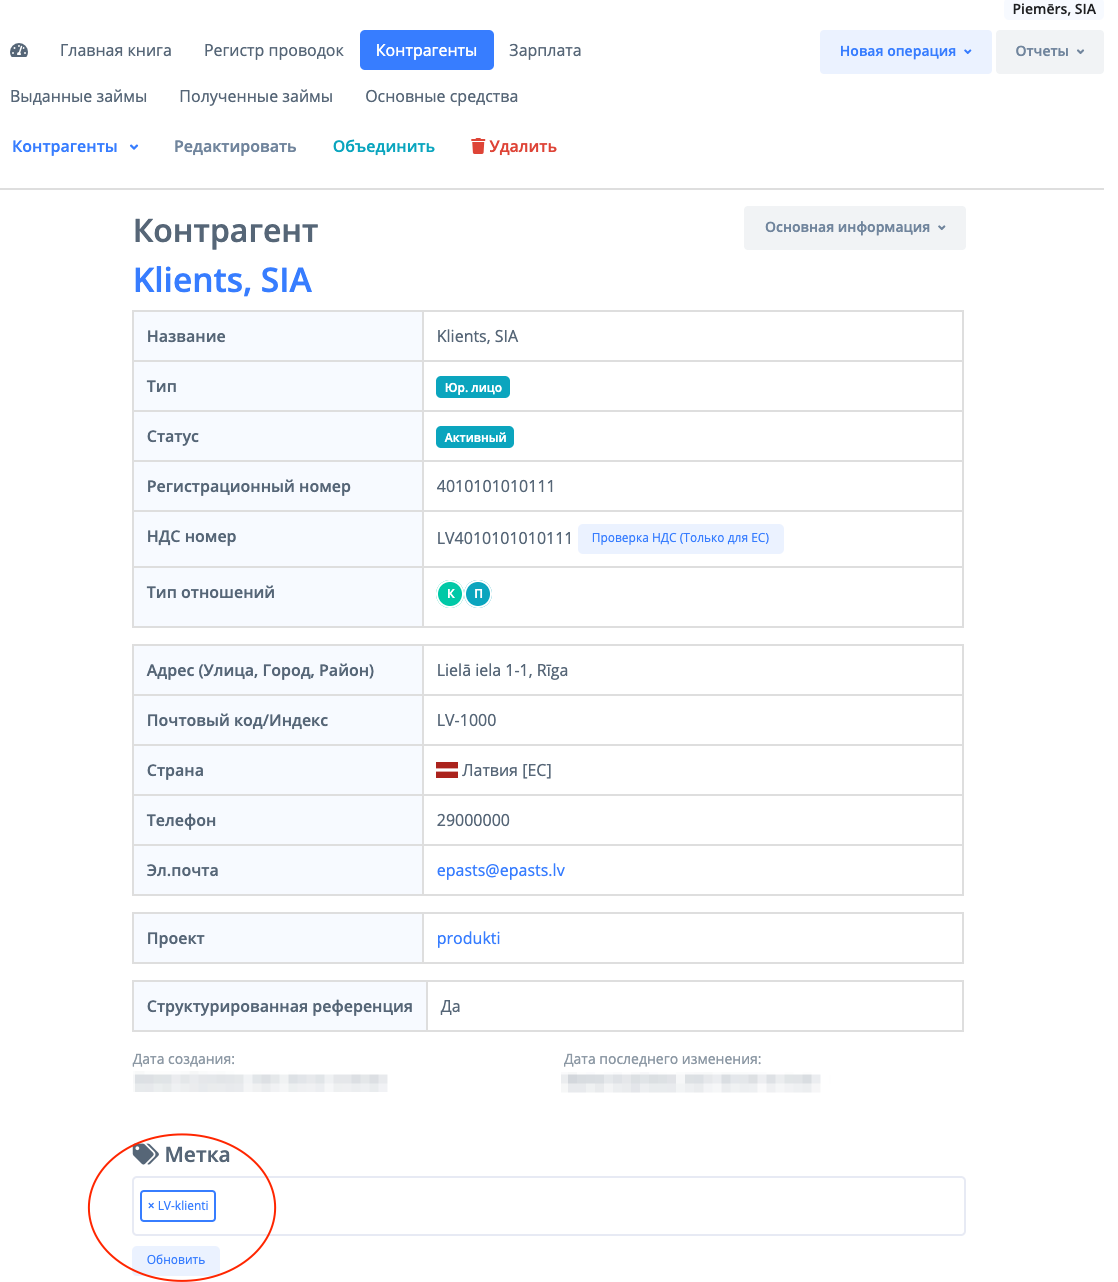
Task: Click the tag icon beside Метка
Action: 146,1154
